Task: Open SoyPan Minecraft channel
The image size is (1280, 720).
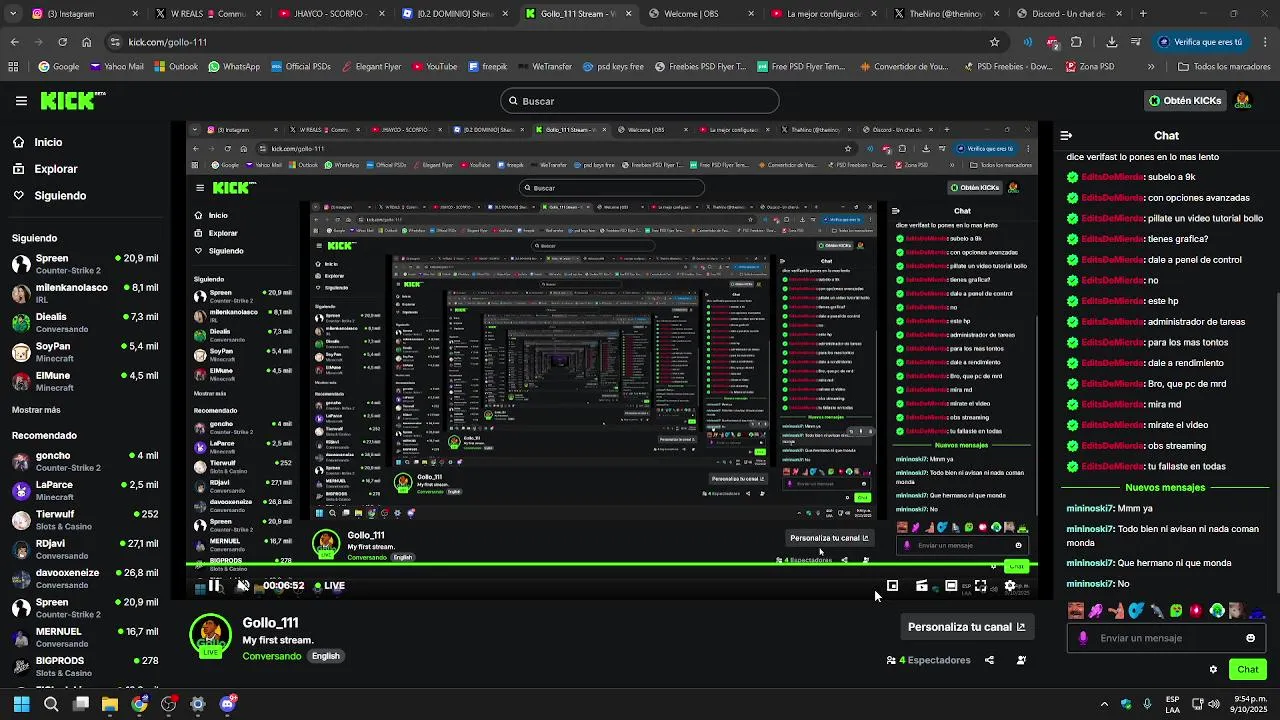Action: click(x=86, y=351)
